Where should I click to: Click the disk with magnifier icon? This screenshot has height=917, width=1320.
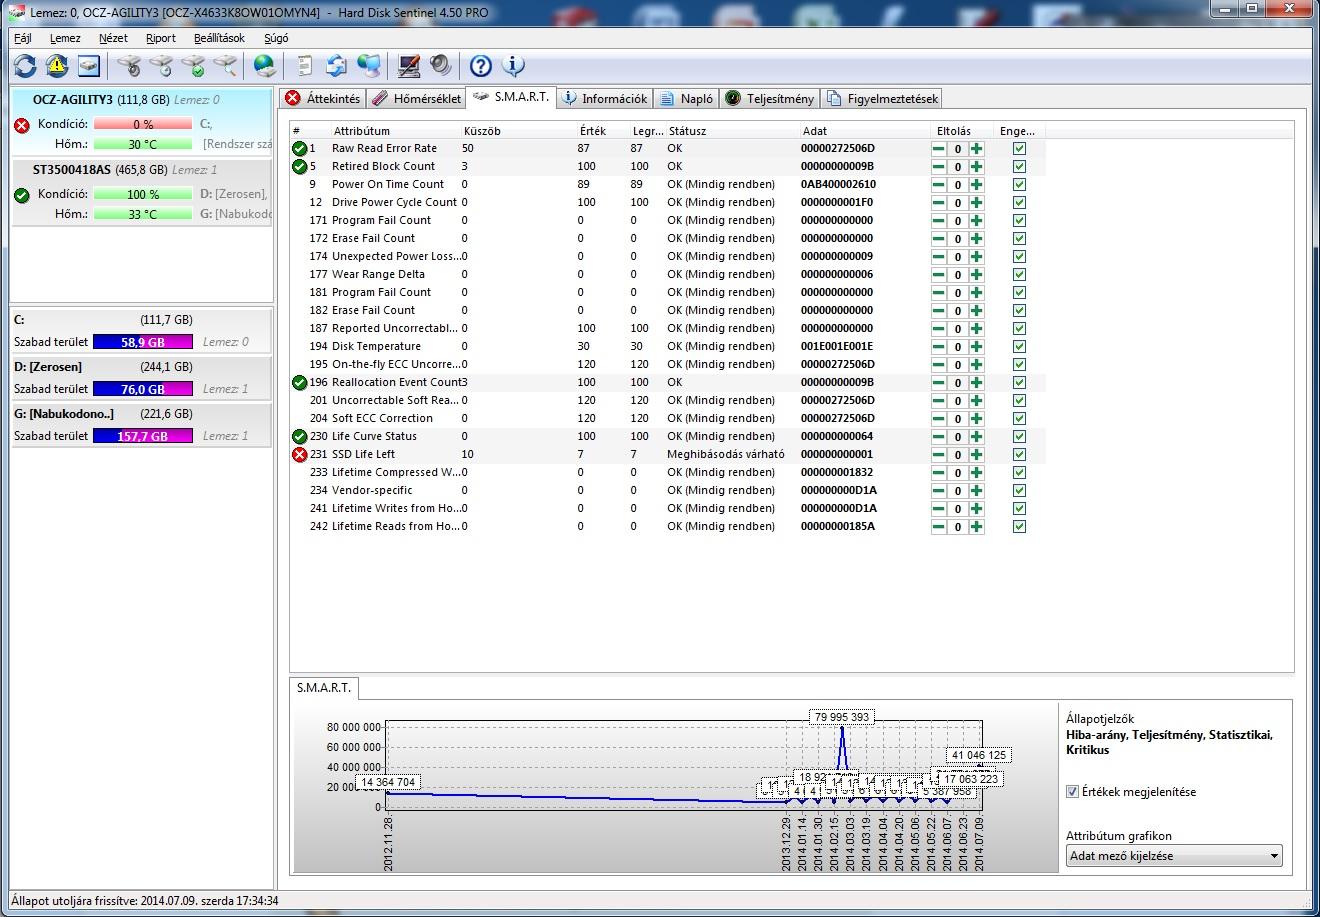click(225, 66)
